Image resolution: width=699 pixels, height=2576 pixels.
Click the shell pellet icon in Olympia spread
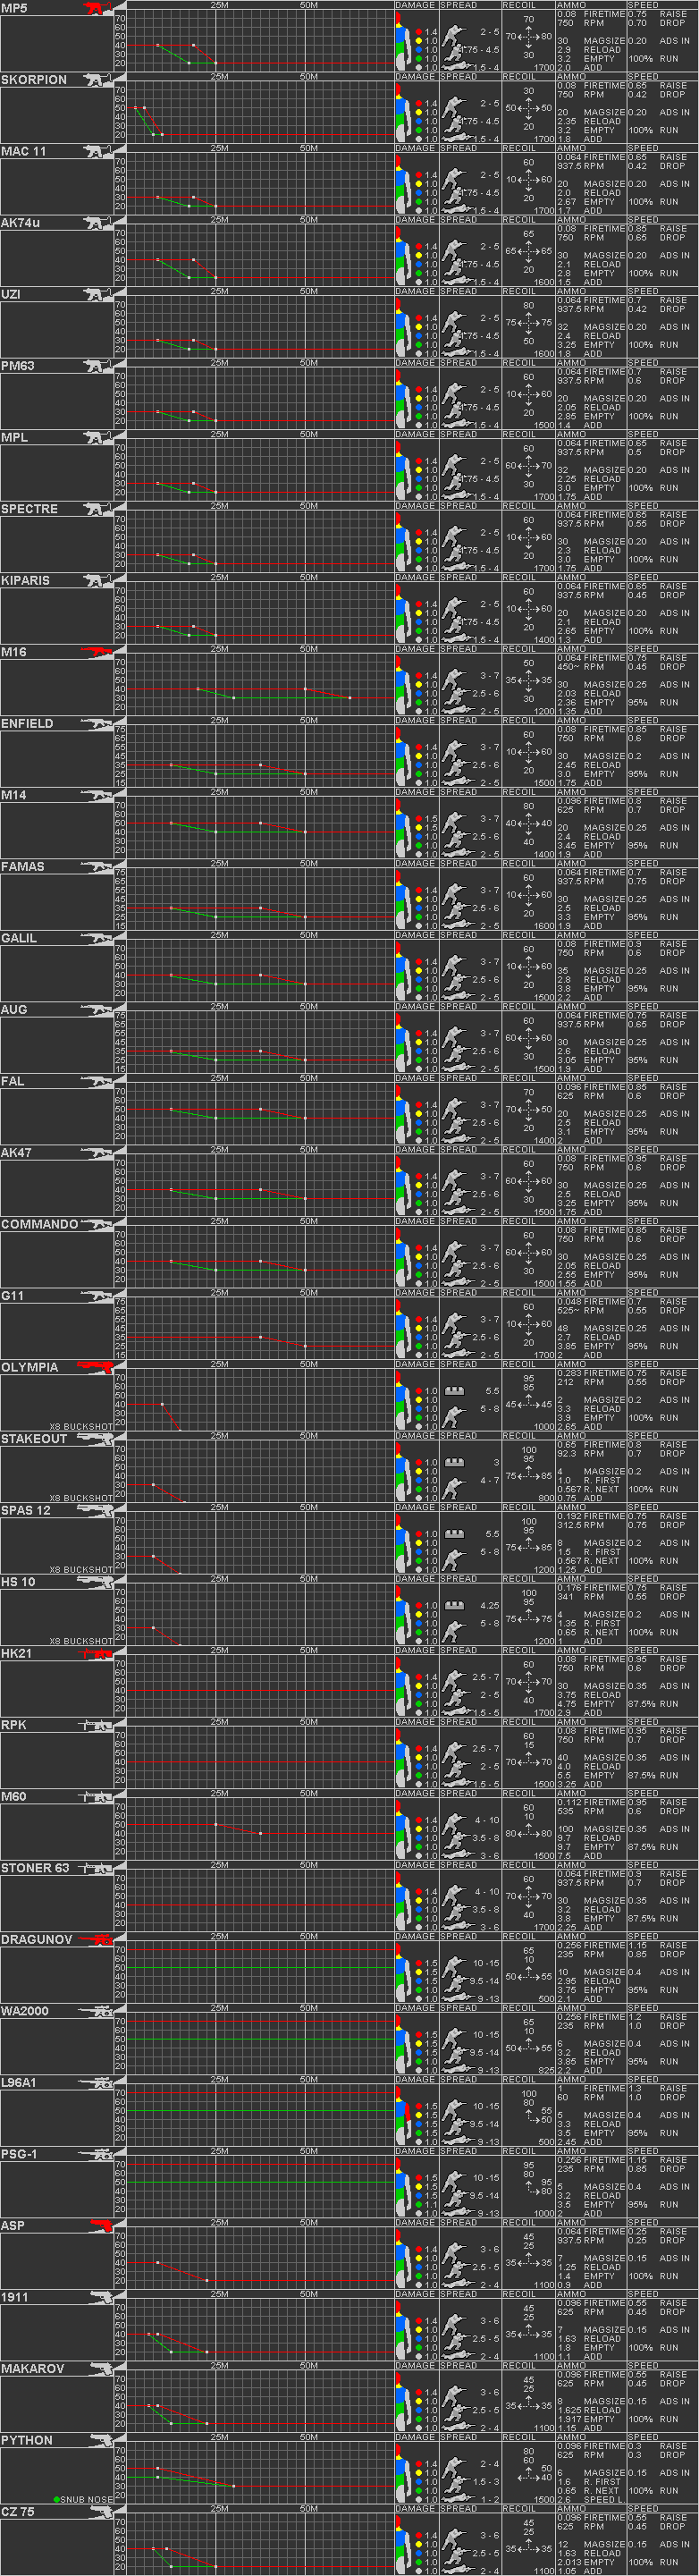(x=454, y=1390)
